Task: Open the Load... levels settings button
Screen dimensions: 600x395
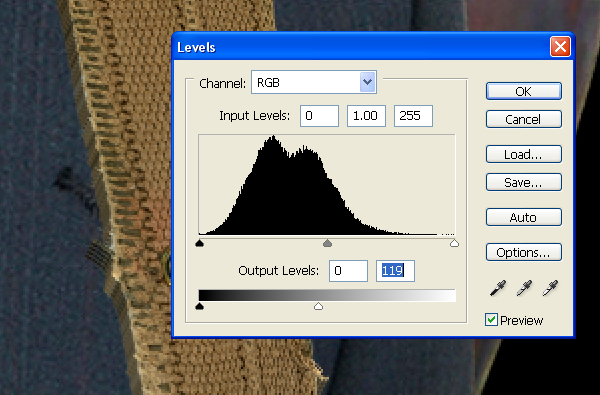Action: (x=524, y=154)
